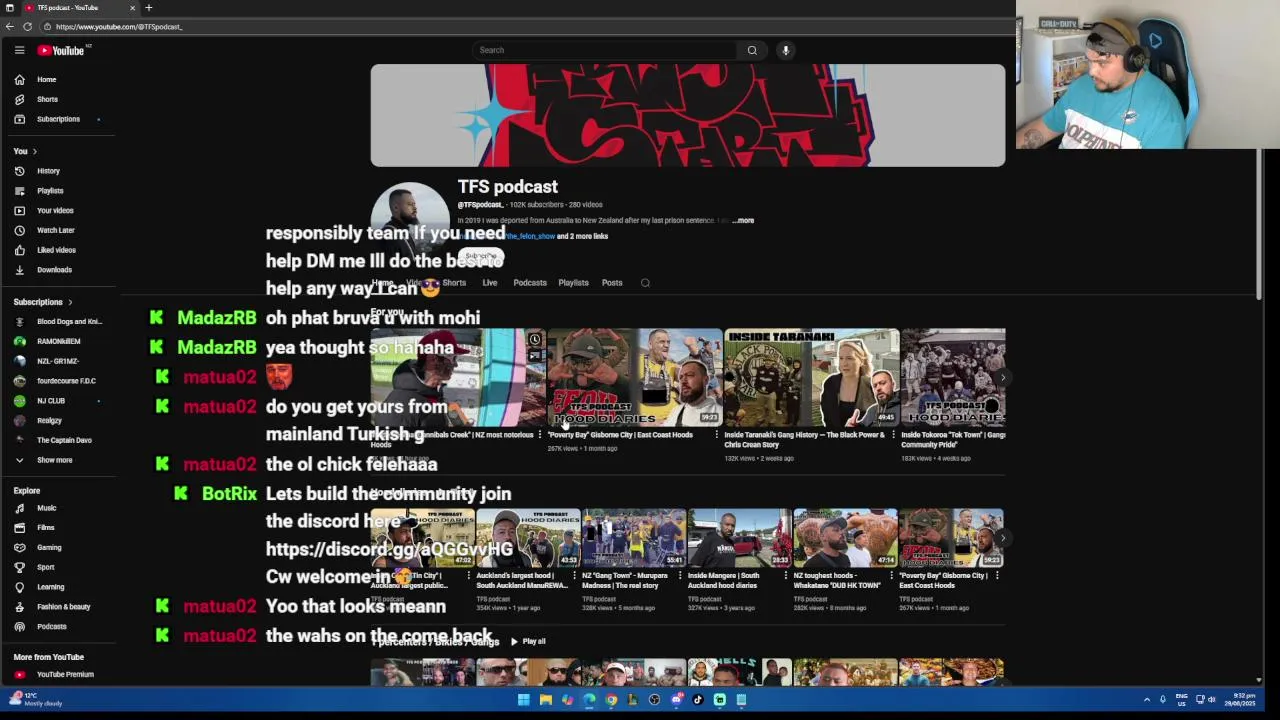Open 'and 2 more links' on channel
1280x720 pixels.
click(x=582, y=236)
